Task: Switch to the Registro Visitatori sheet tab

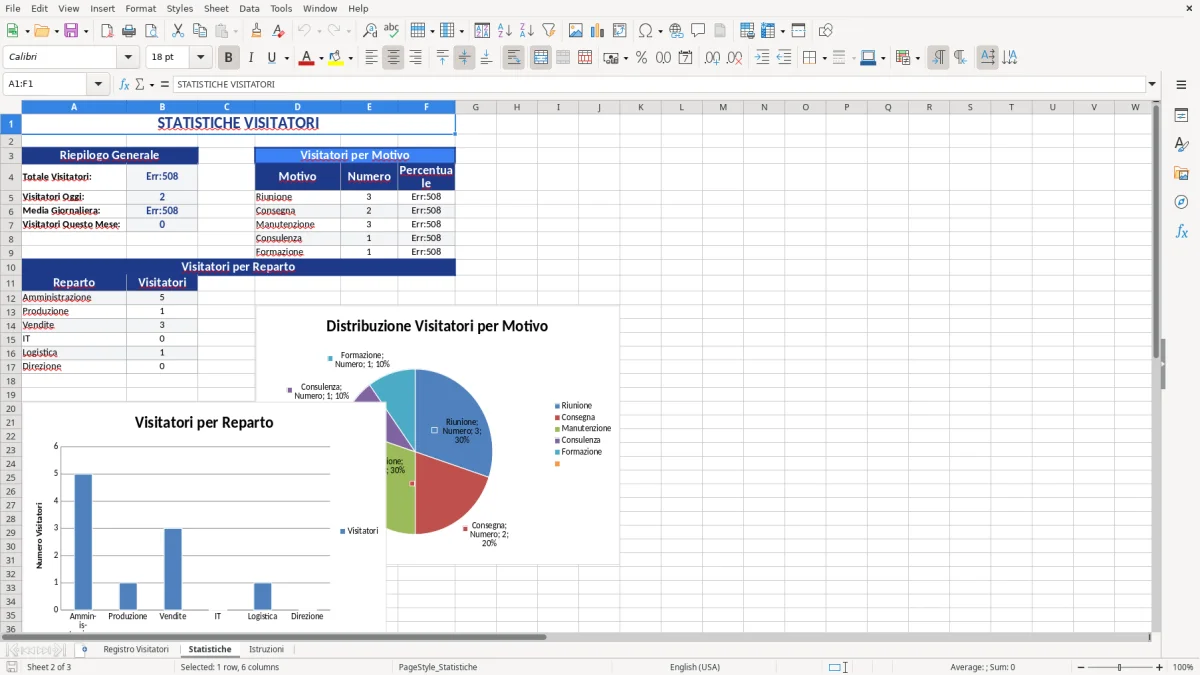Action: (135, 649)
